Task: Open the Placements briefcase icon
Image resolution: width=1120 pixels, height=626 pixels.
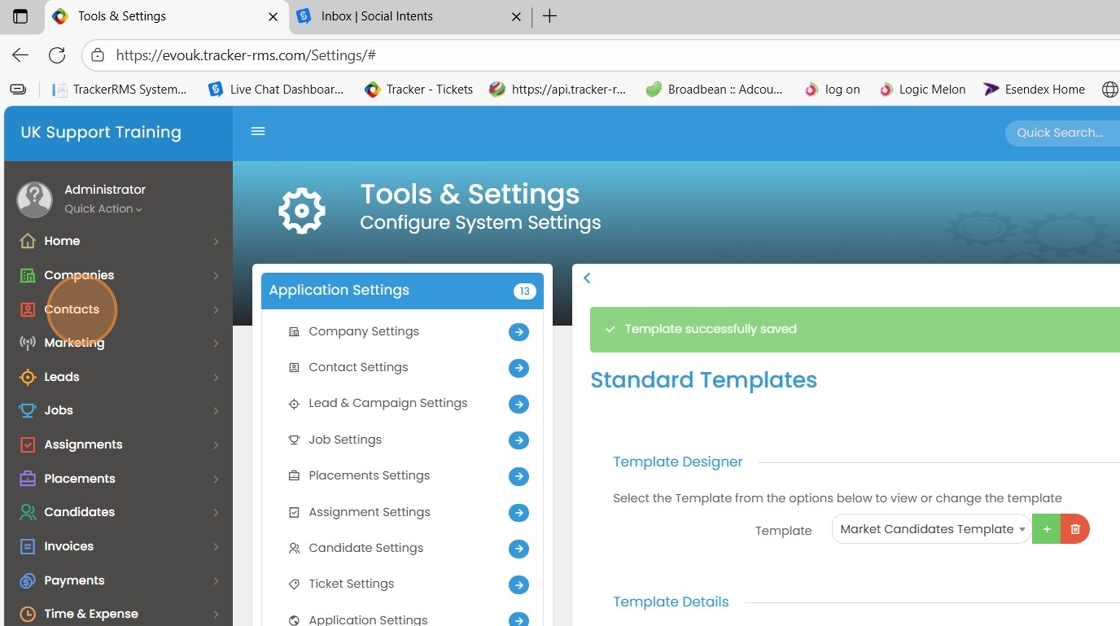Action: [x=27, y=478]
